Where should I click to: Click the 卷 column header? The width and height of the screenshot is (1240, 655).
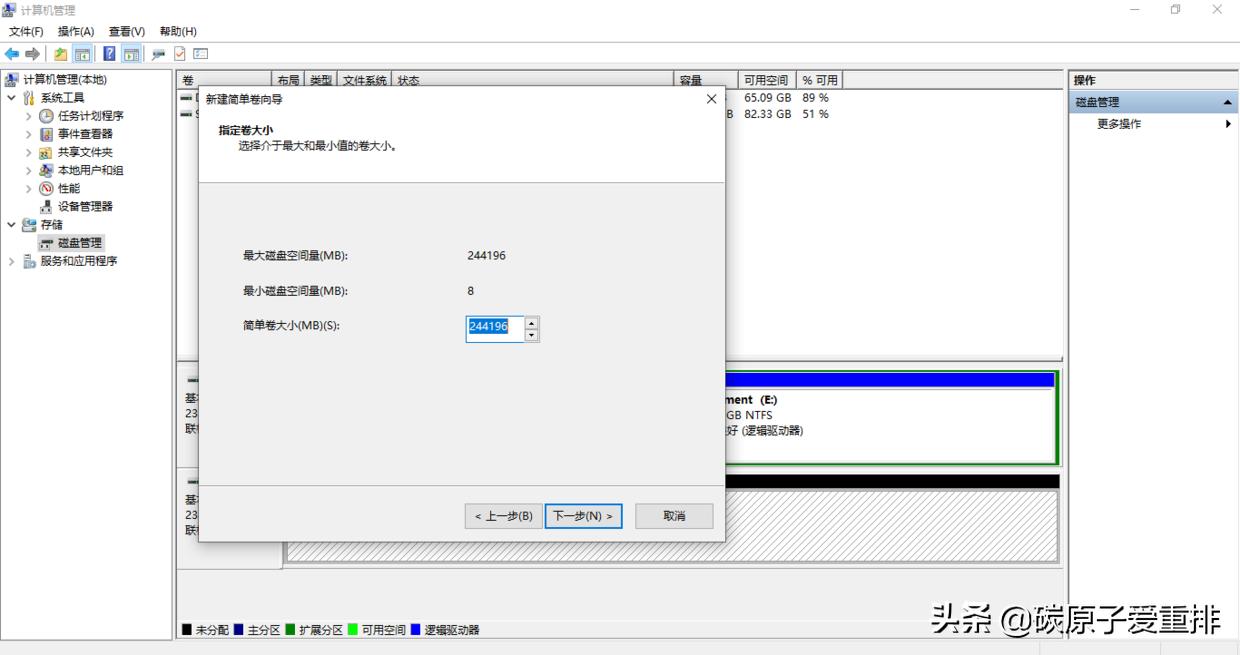point(225,80)
